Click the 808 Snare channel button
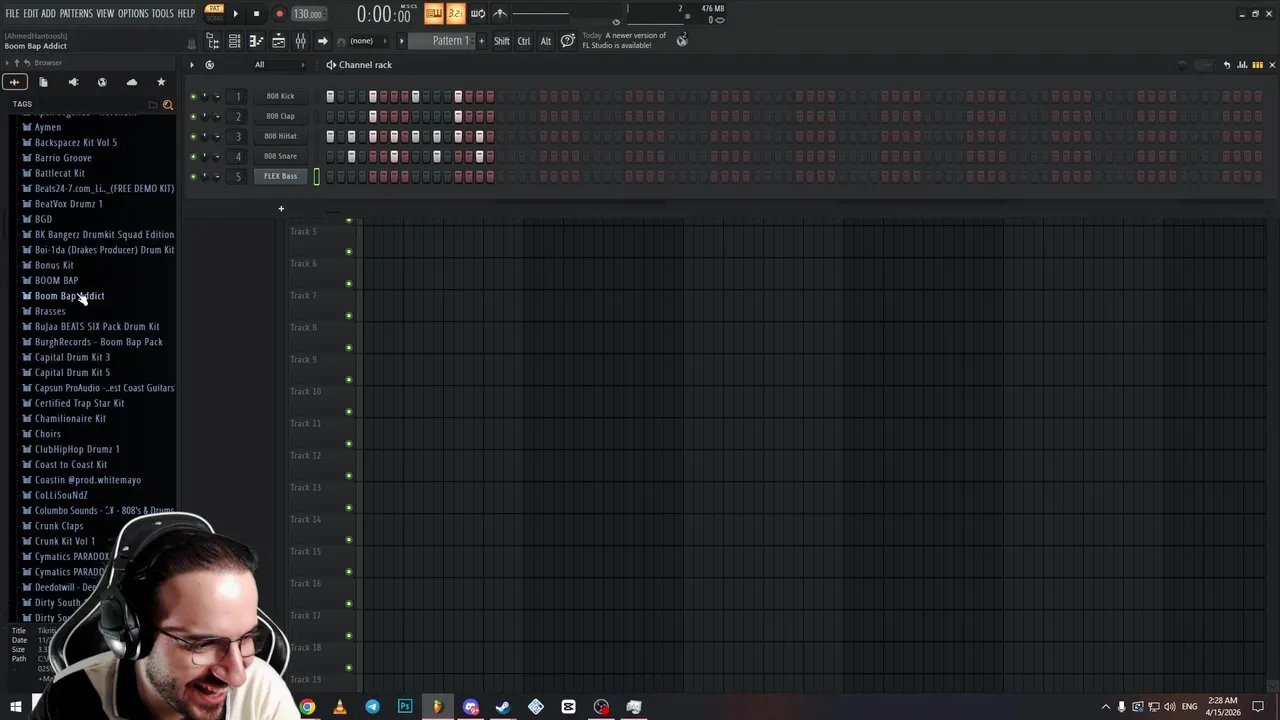Image resolution: width=1280 pixels, height=720 pixels. [x=281, y=156]
